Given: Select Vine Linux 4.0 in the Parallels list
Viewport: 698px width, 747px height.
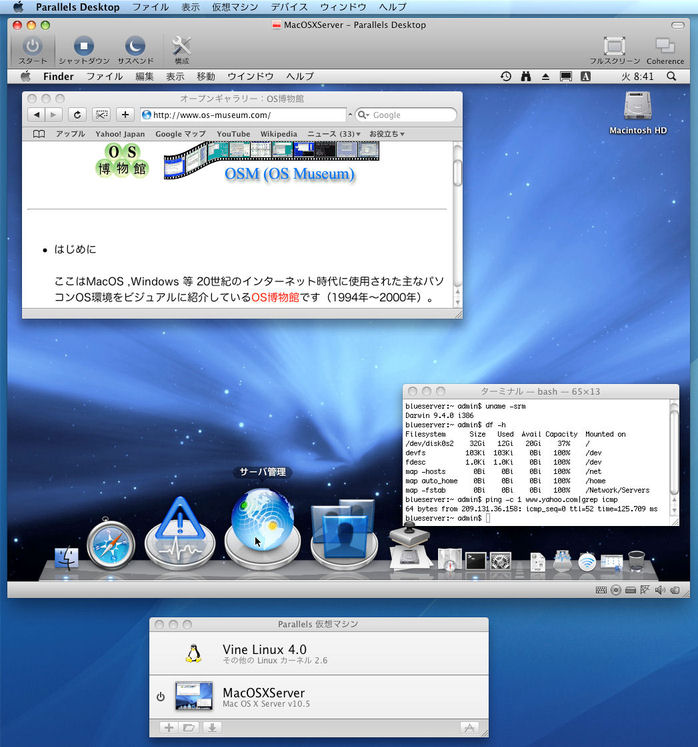Looking at the screenshot, I should coord(319,653).
